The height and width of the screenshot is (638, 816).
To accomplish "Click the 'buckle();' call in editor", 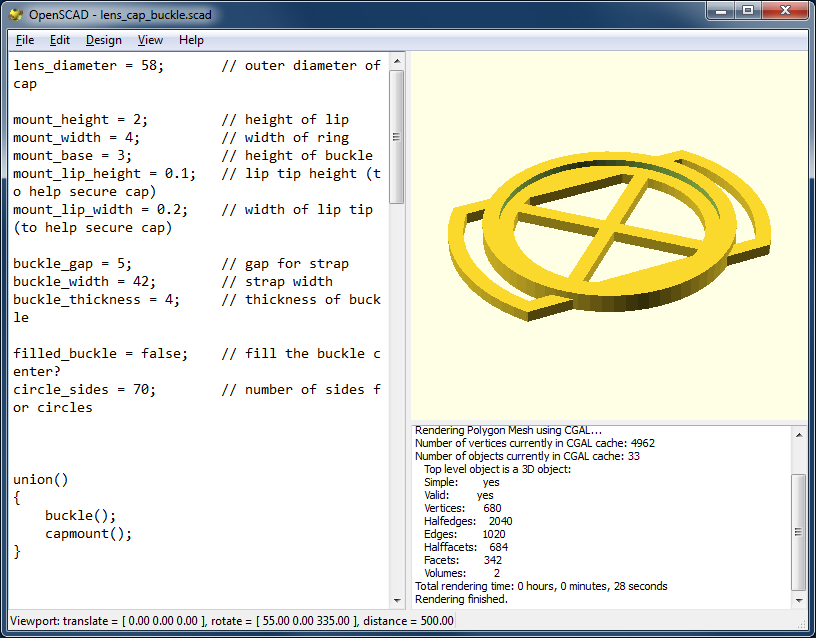I will click(x=81, y=516).
